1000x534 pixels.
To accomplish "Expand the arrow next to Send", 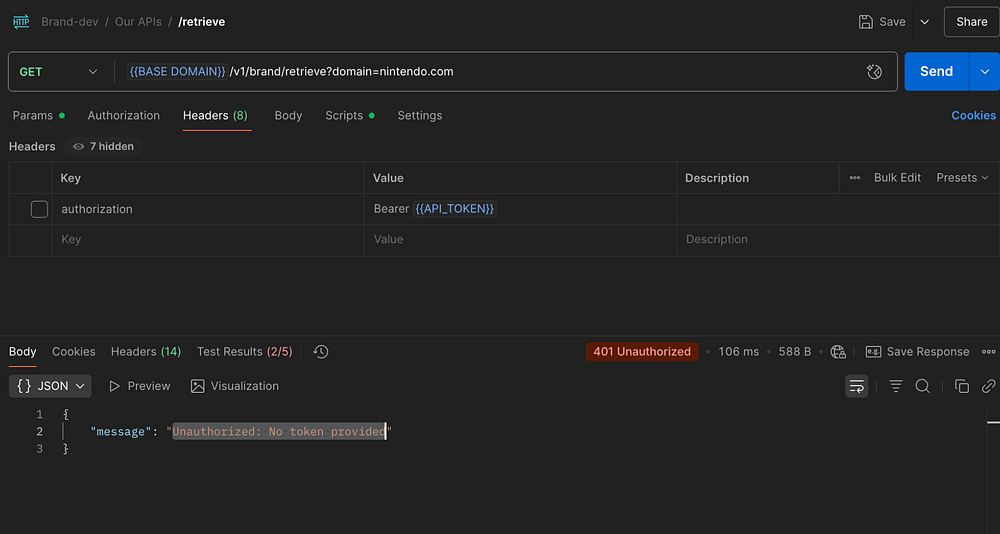I will click(985, 72).
